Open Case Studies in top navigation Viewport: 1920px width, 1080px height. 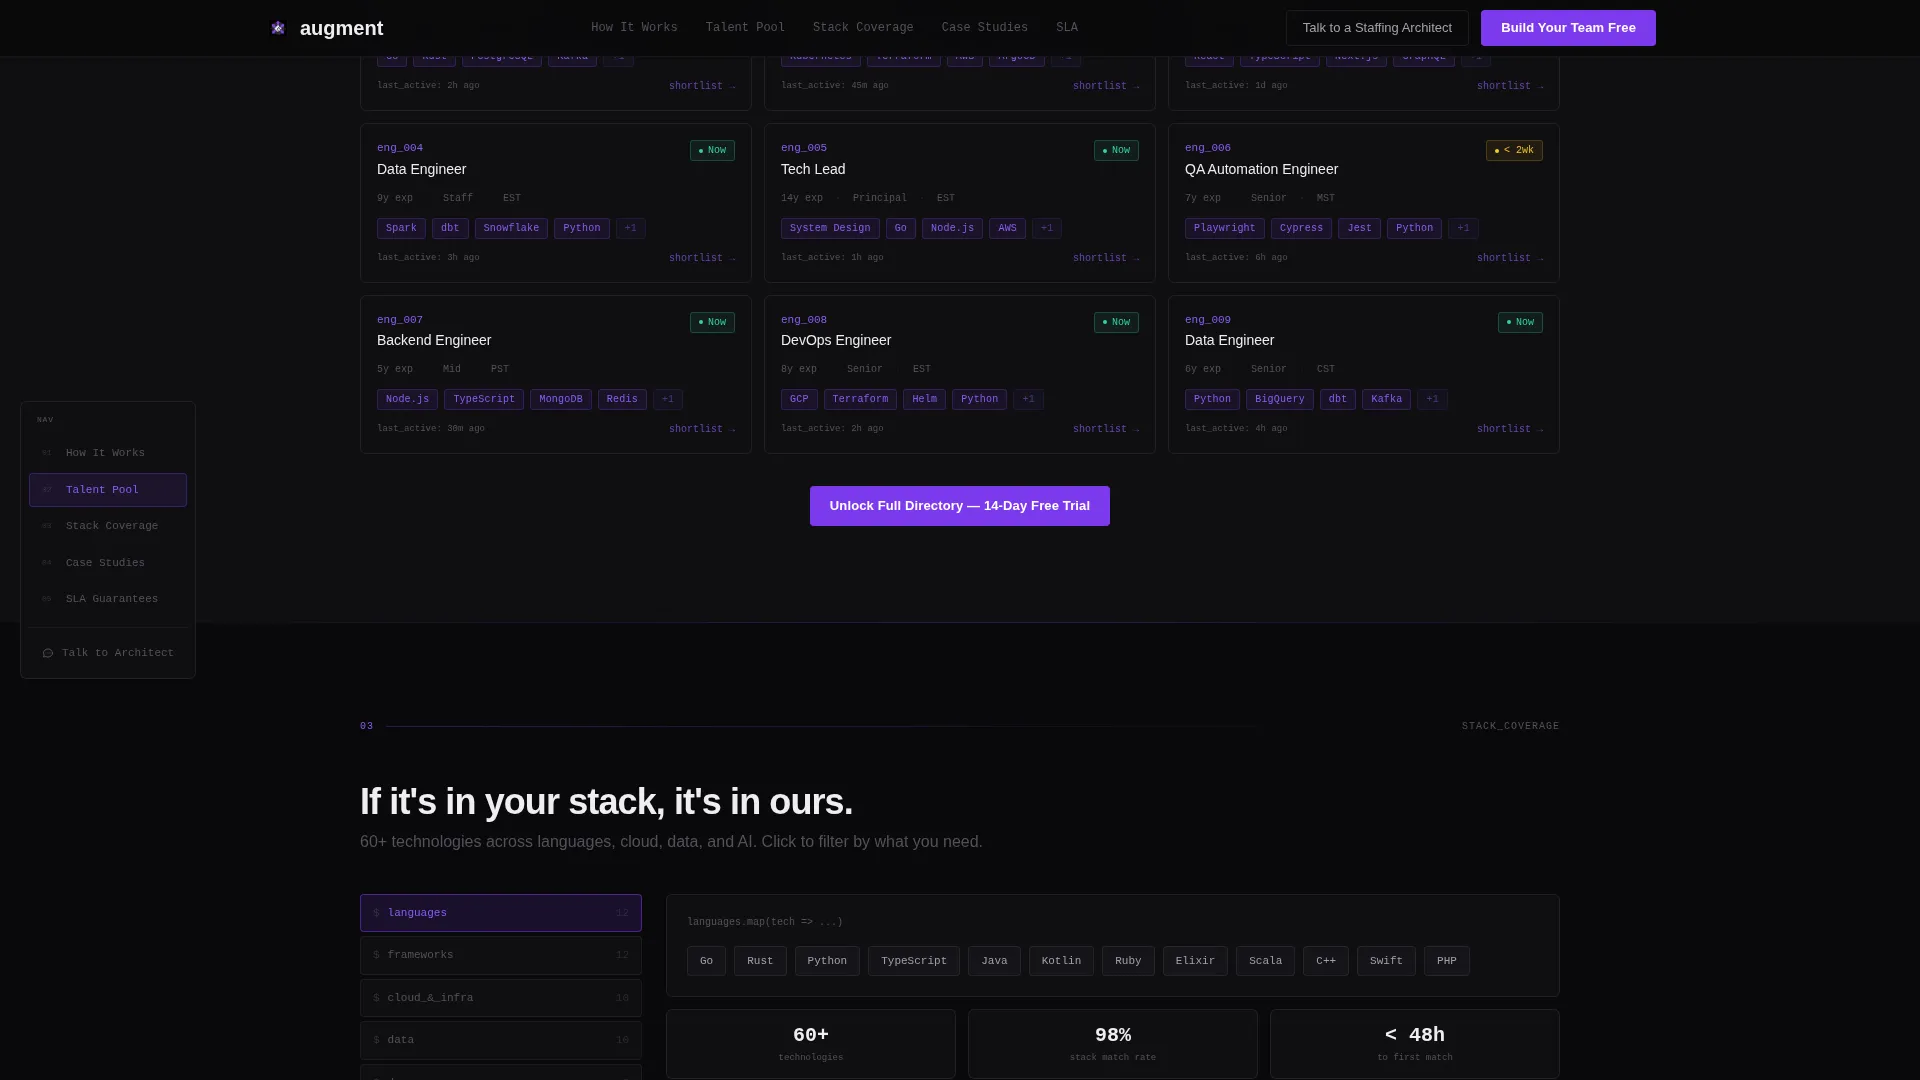pos(984,28)
